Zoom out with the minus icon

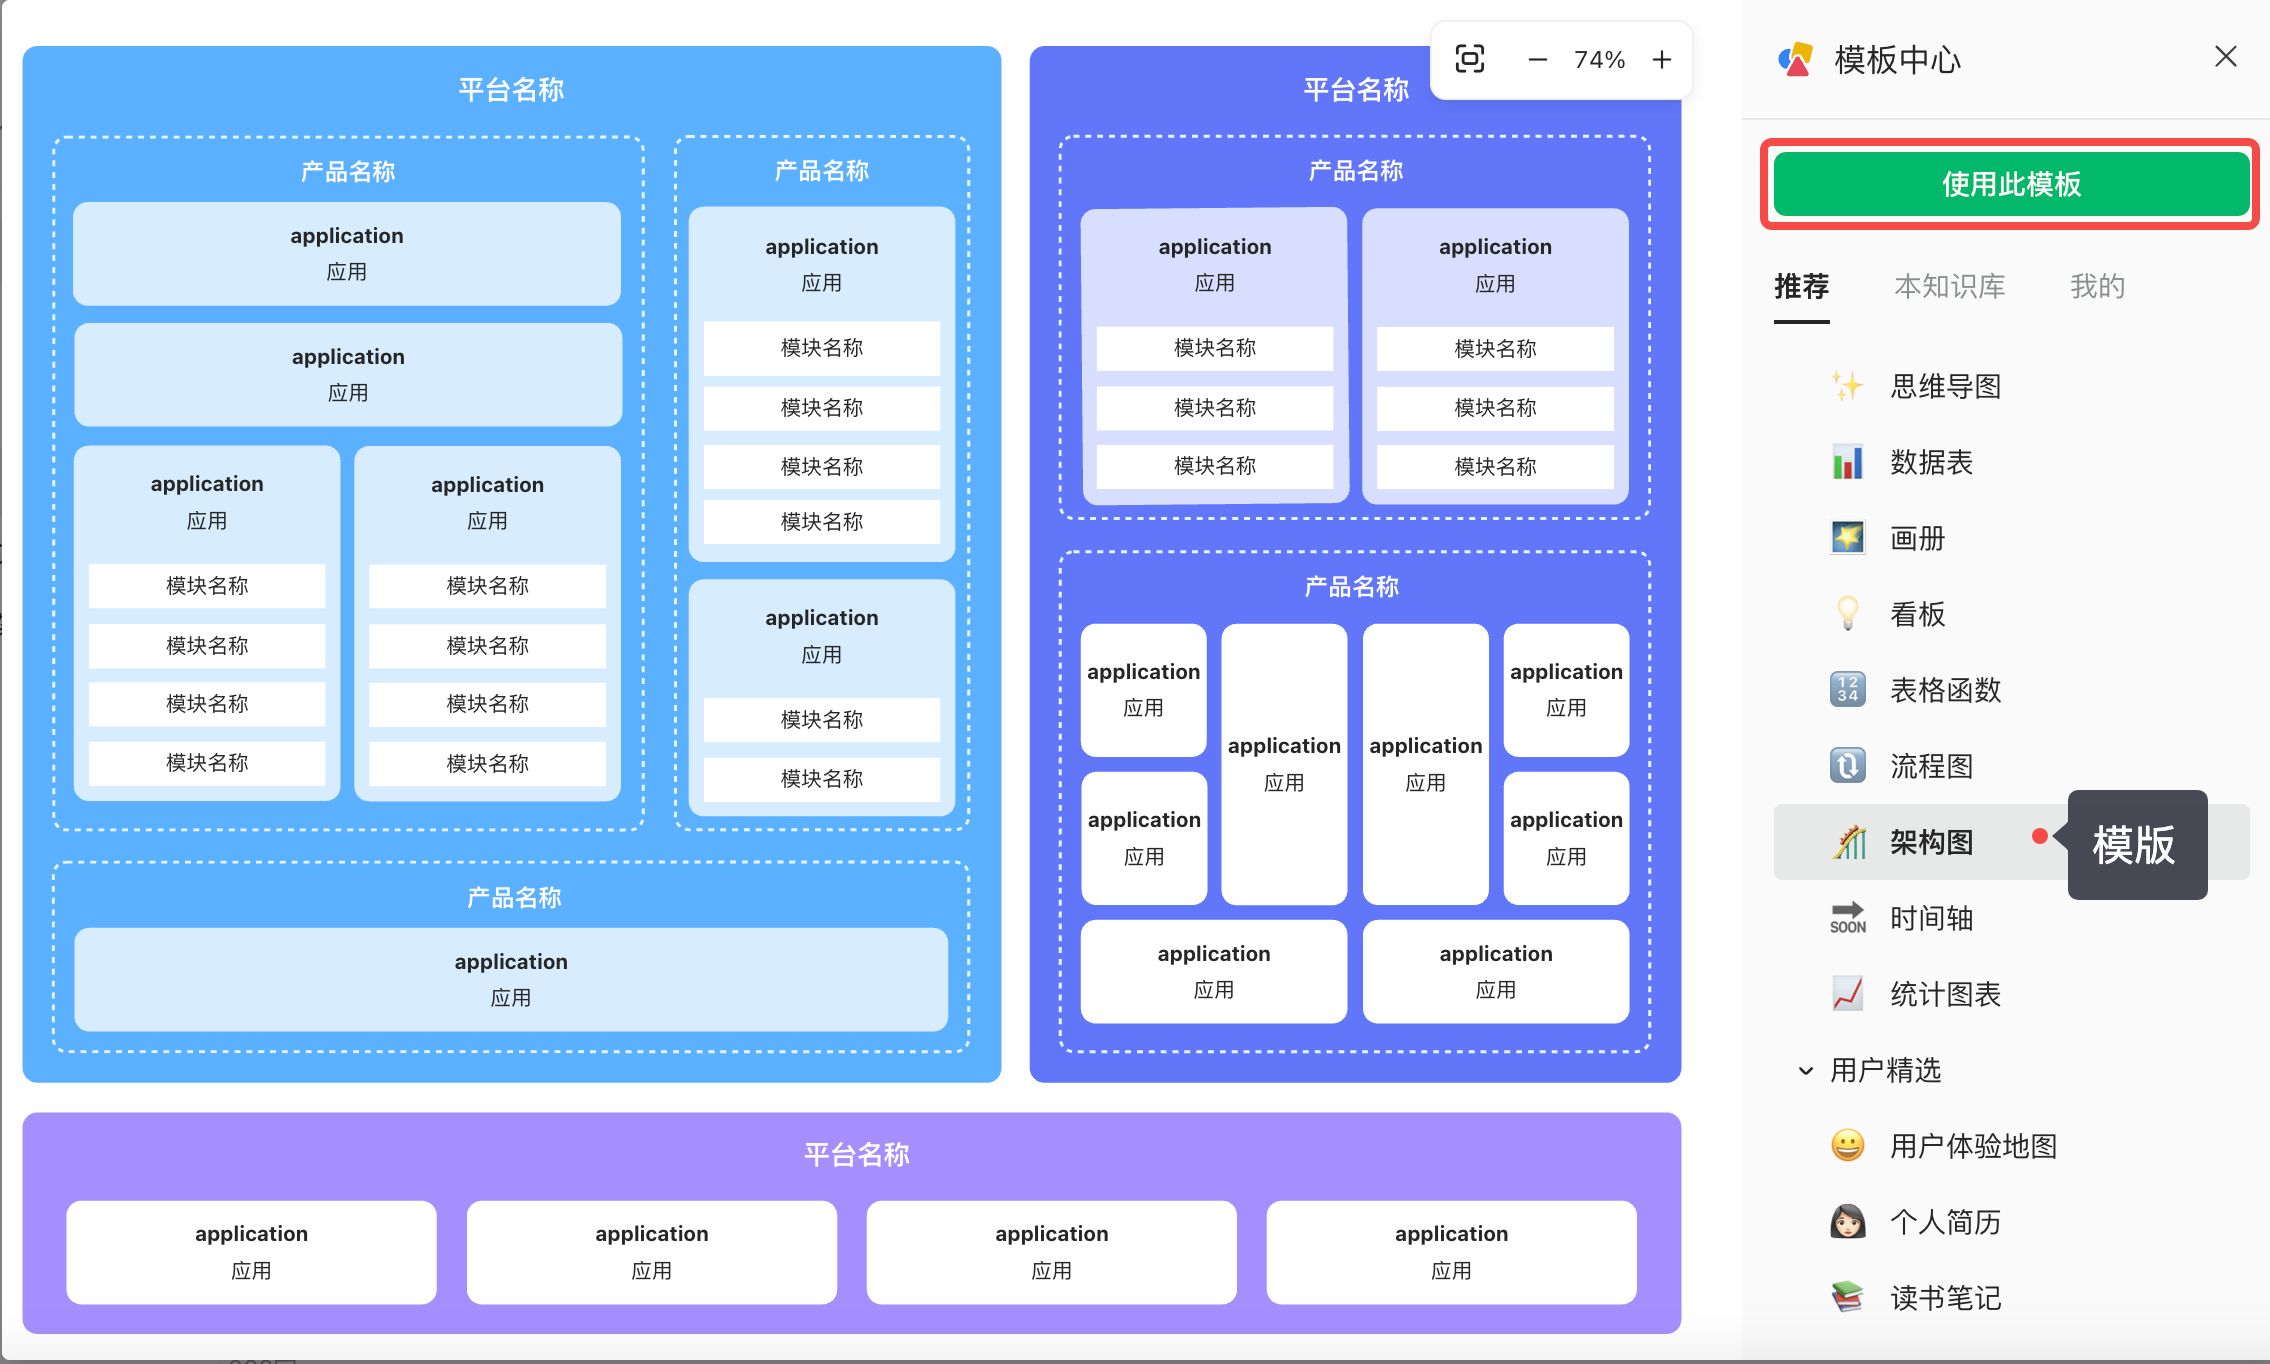(1537, 60)
